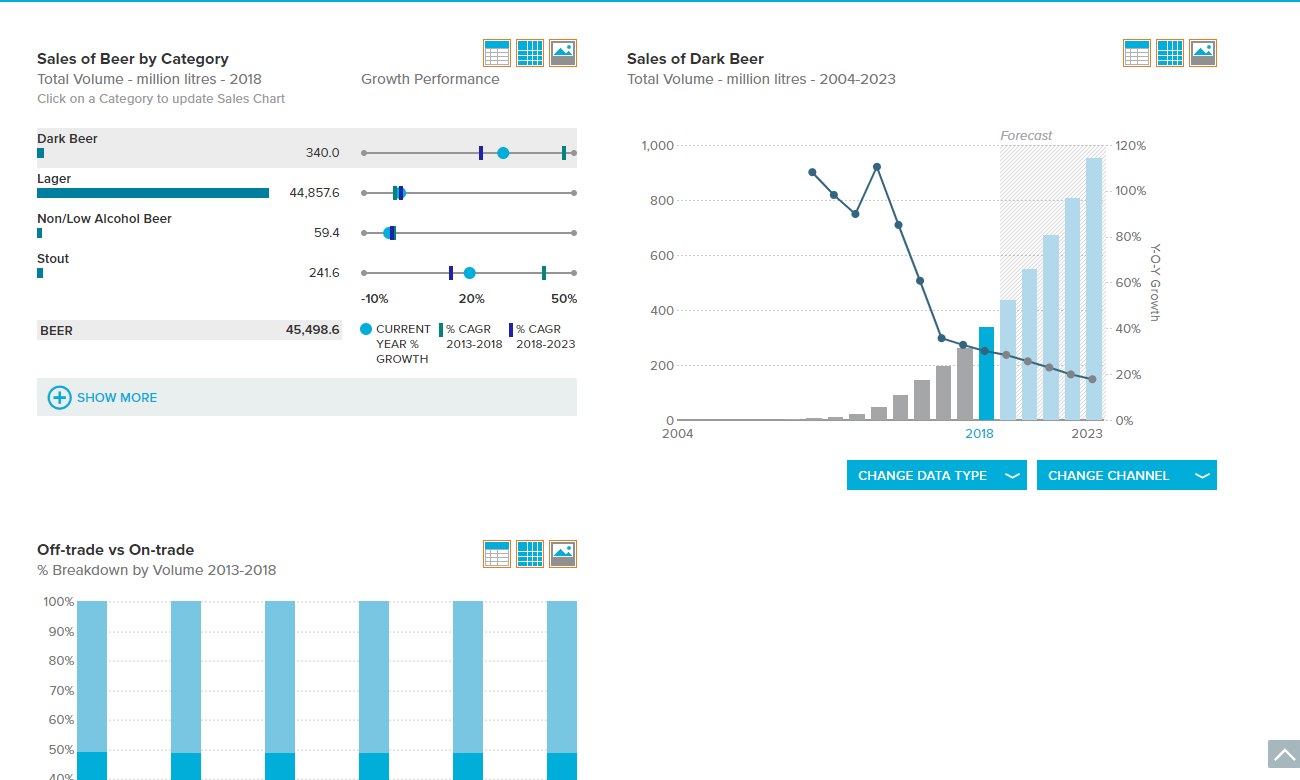This screenshot has width=1300, height=780.
Task: Open image export icon for Sales of Beer by Category
Action: click(563, 53)
